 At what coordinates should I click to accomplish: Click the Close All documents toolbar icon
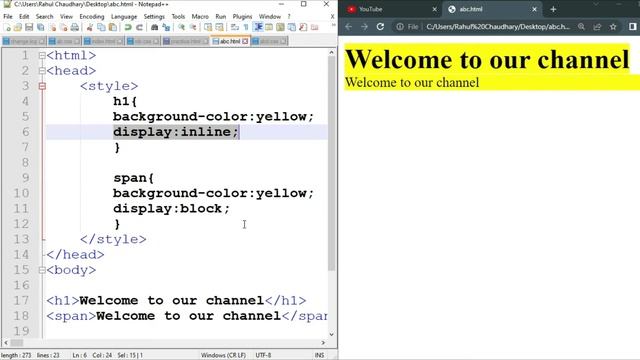coord(64,27)
